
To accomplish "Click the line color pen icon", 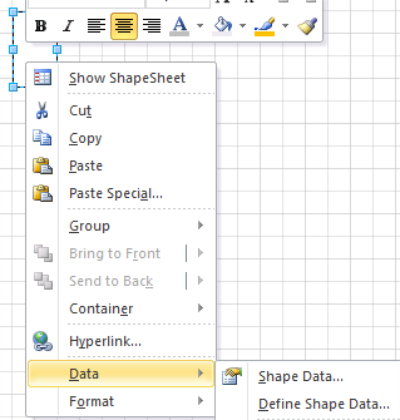I will coord(265,26).
